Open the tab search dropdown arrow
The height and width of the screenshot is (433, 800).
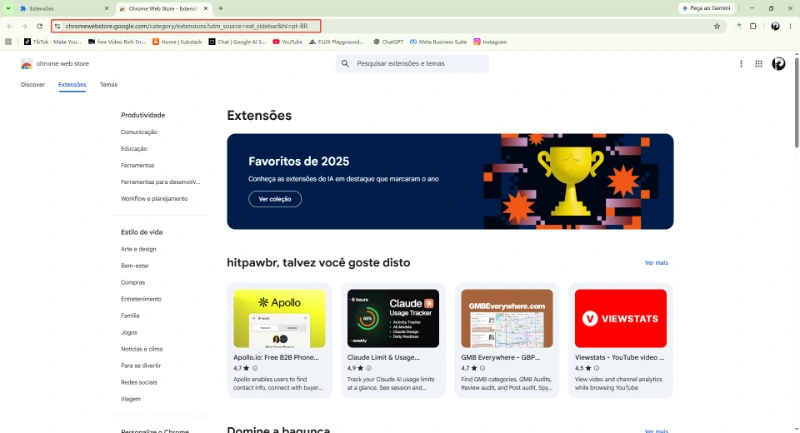[8, 8]
